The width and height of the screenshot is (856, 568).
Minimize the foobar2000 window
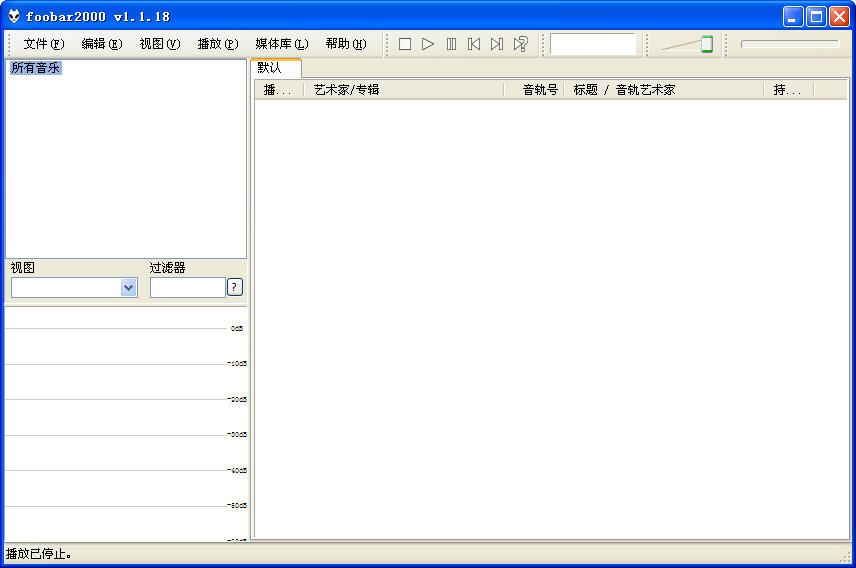click(x=793, y=17)
